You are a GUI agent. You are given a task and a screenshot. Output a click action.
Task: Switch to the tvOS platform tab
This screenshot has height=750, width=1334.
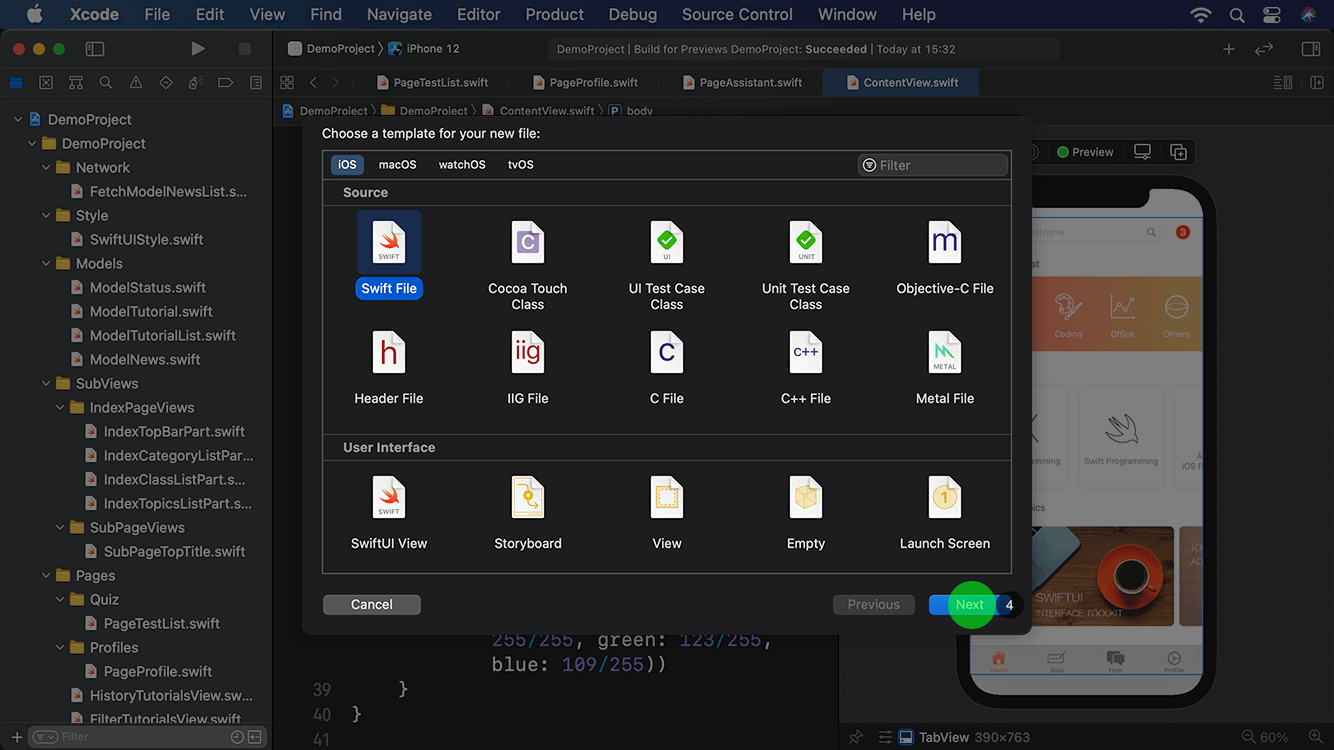point(520,165)
